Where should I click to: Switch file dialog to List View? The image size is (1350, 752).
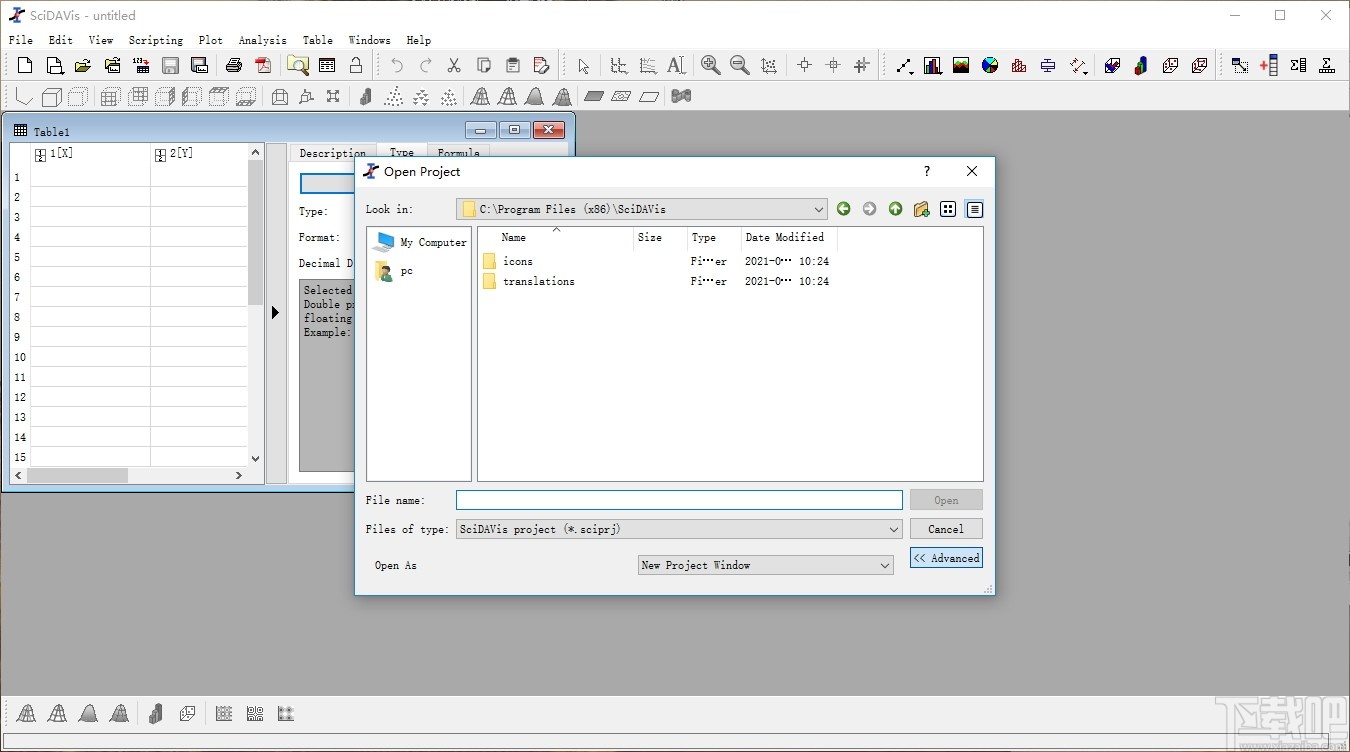click(x=948, y=209)
